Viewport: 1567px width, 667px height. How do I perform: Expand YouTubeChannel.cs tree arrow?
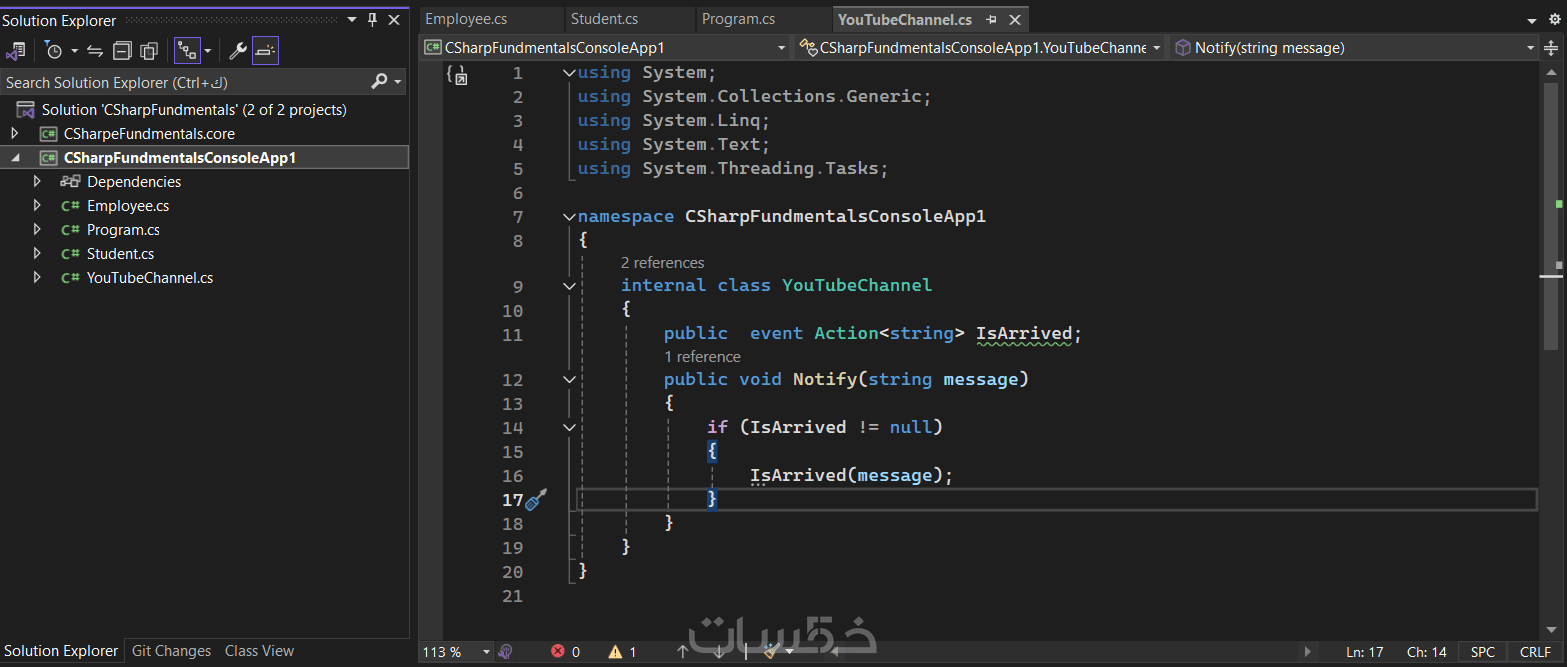coord(37,277)
